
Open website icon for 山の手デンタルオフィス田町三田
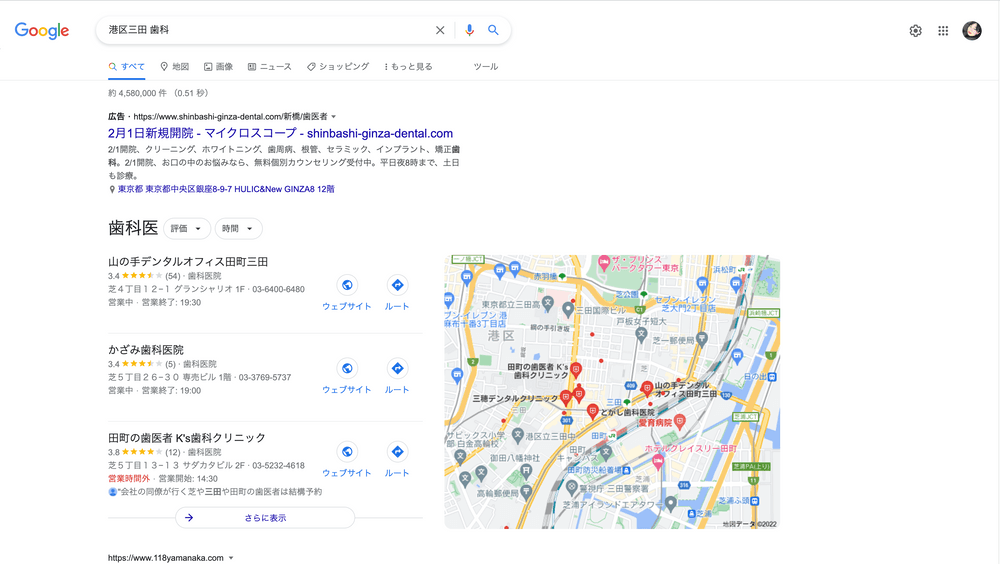tap(346, 285)
